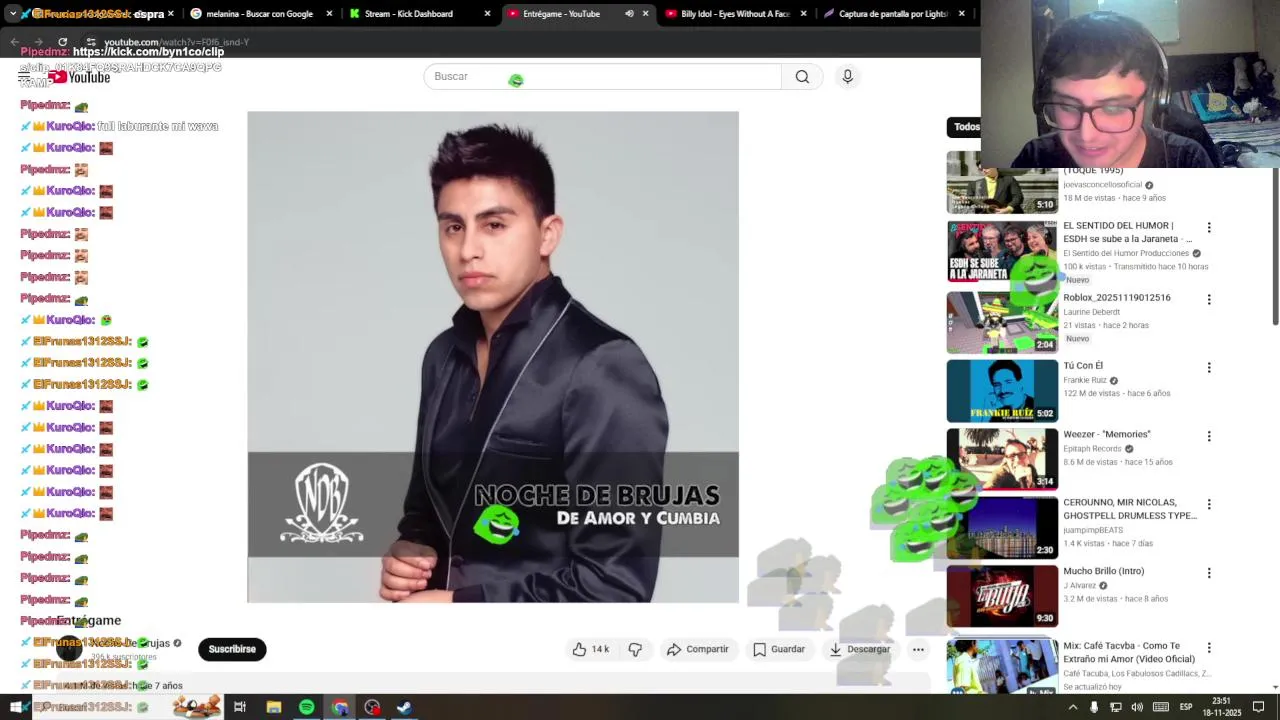Like the video with thumbs up
Screen dimensions: 1280x720
(x=590, y=649)
